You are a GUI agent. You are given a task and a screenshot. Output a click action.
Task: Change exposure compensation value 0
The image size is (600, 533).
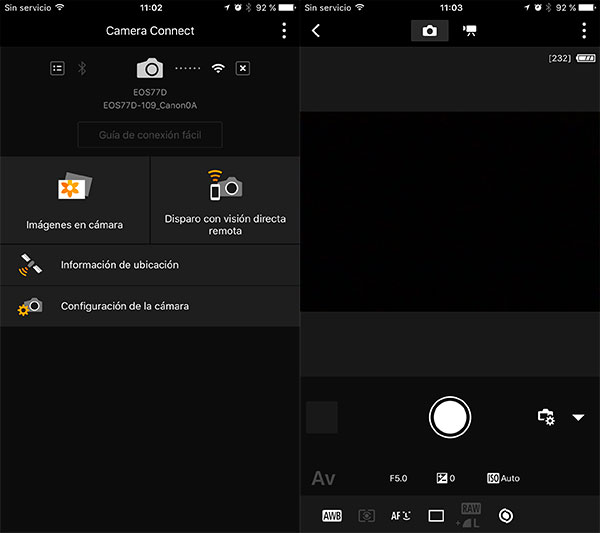click(x=446, y=479)
